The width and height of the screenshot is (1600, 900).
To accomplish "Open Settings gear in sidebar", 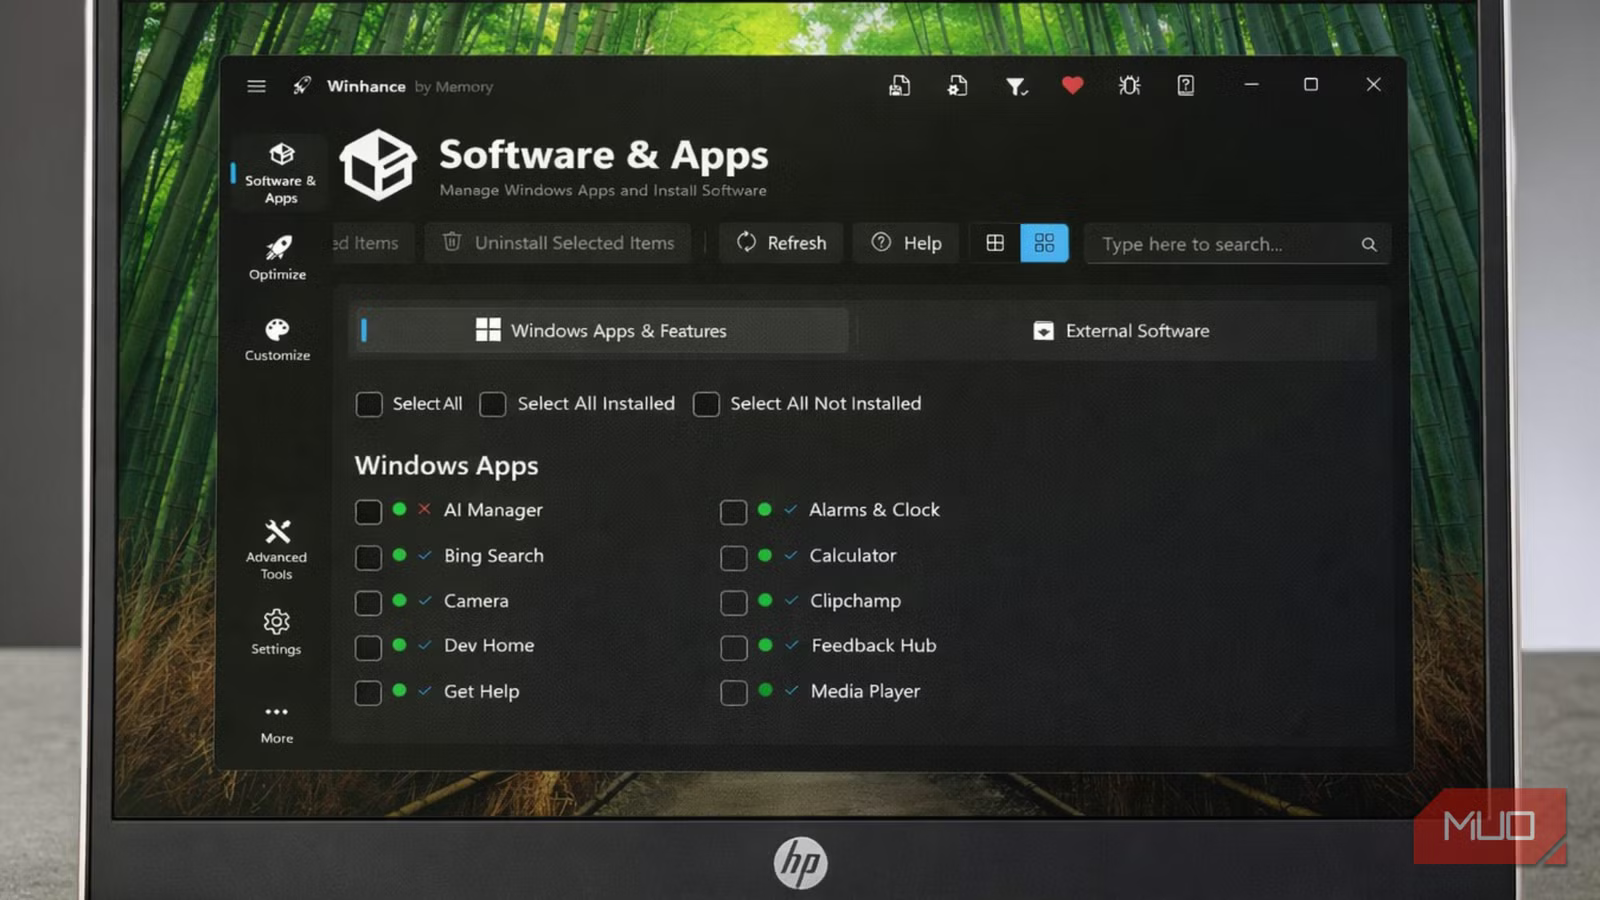I will [x=276, y=631].
